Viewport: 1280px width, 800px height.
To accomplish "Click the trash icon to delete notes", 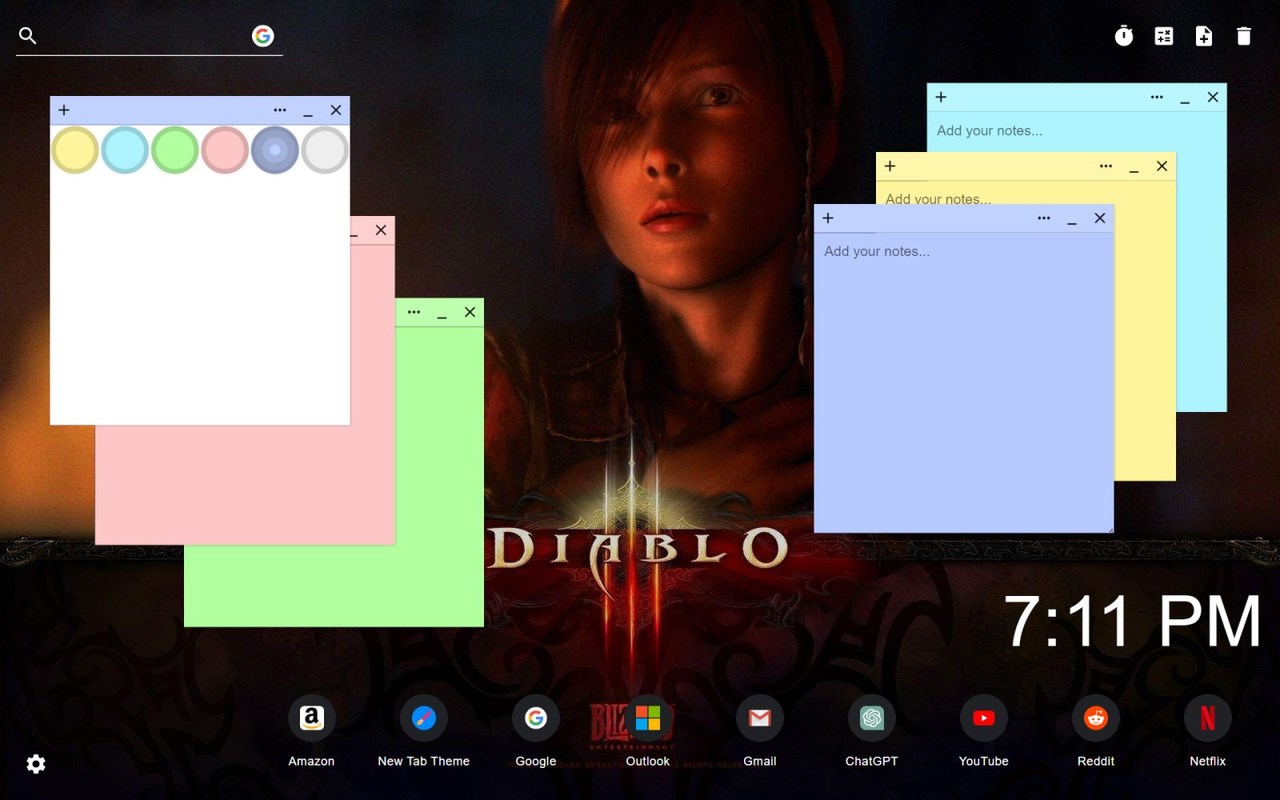I will tap(1244, 36).
